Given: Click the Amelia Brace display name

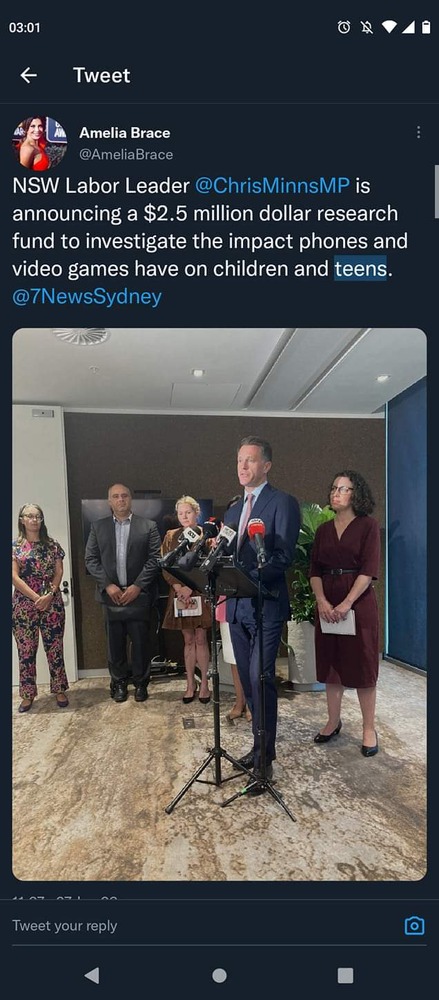Looking at the screenshot, I should 124,133.
